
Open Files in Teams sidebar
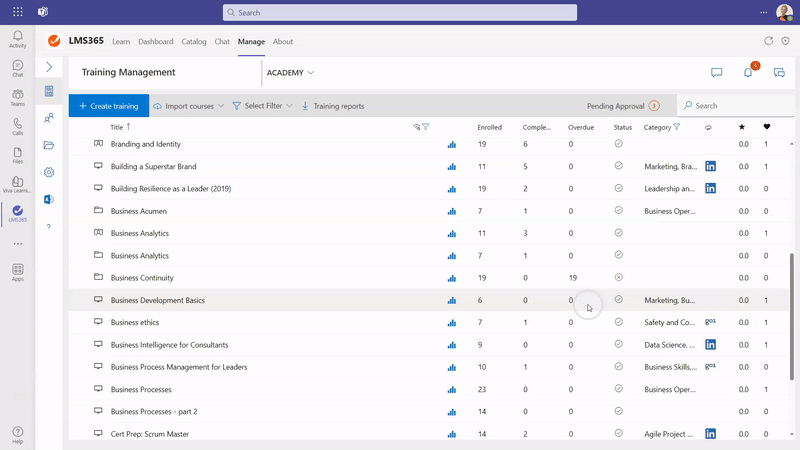click(17, 156)
